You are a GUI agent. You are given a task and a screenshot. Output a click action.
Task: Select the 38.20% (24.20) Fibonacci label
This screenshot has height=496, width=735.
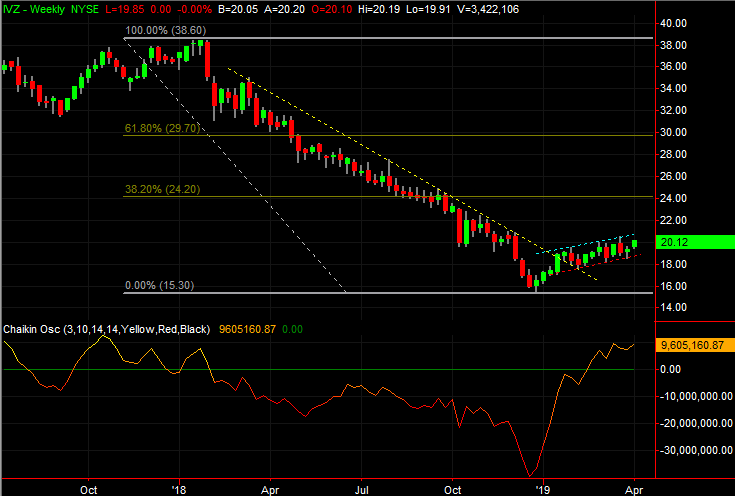[162, 189]
